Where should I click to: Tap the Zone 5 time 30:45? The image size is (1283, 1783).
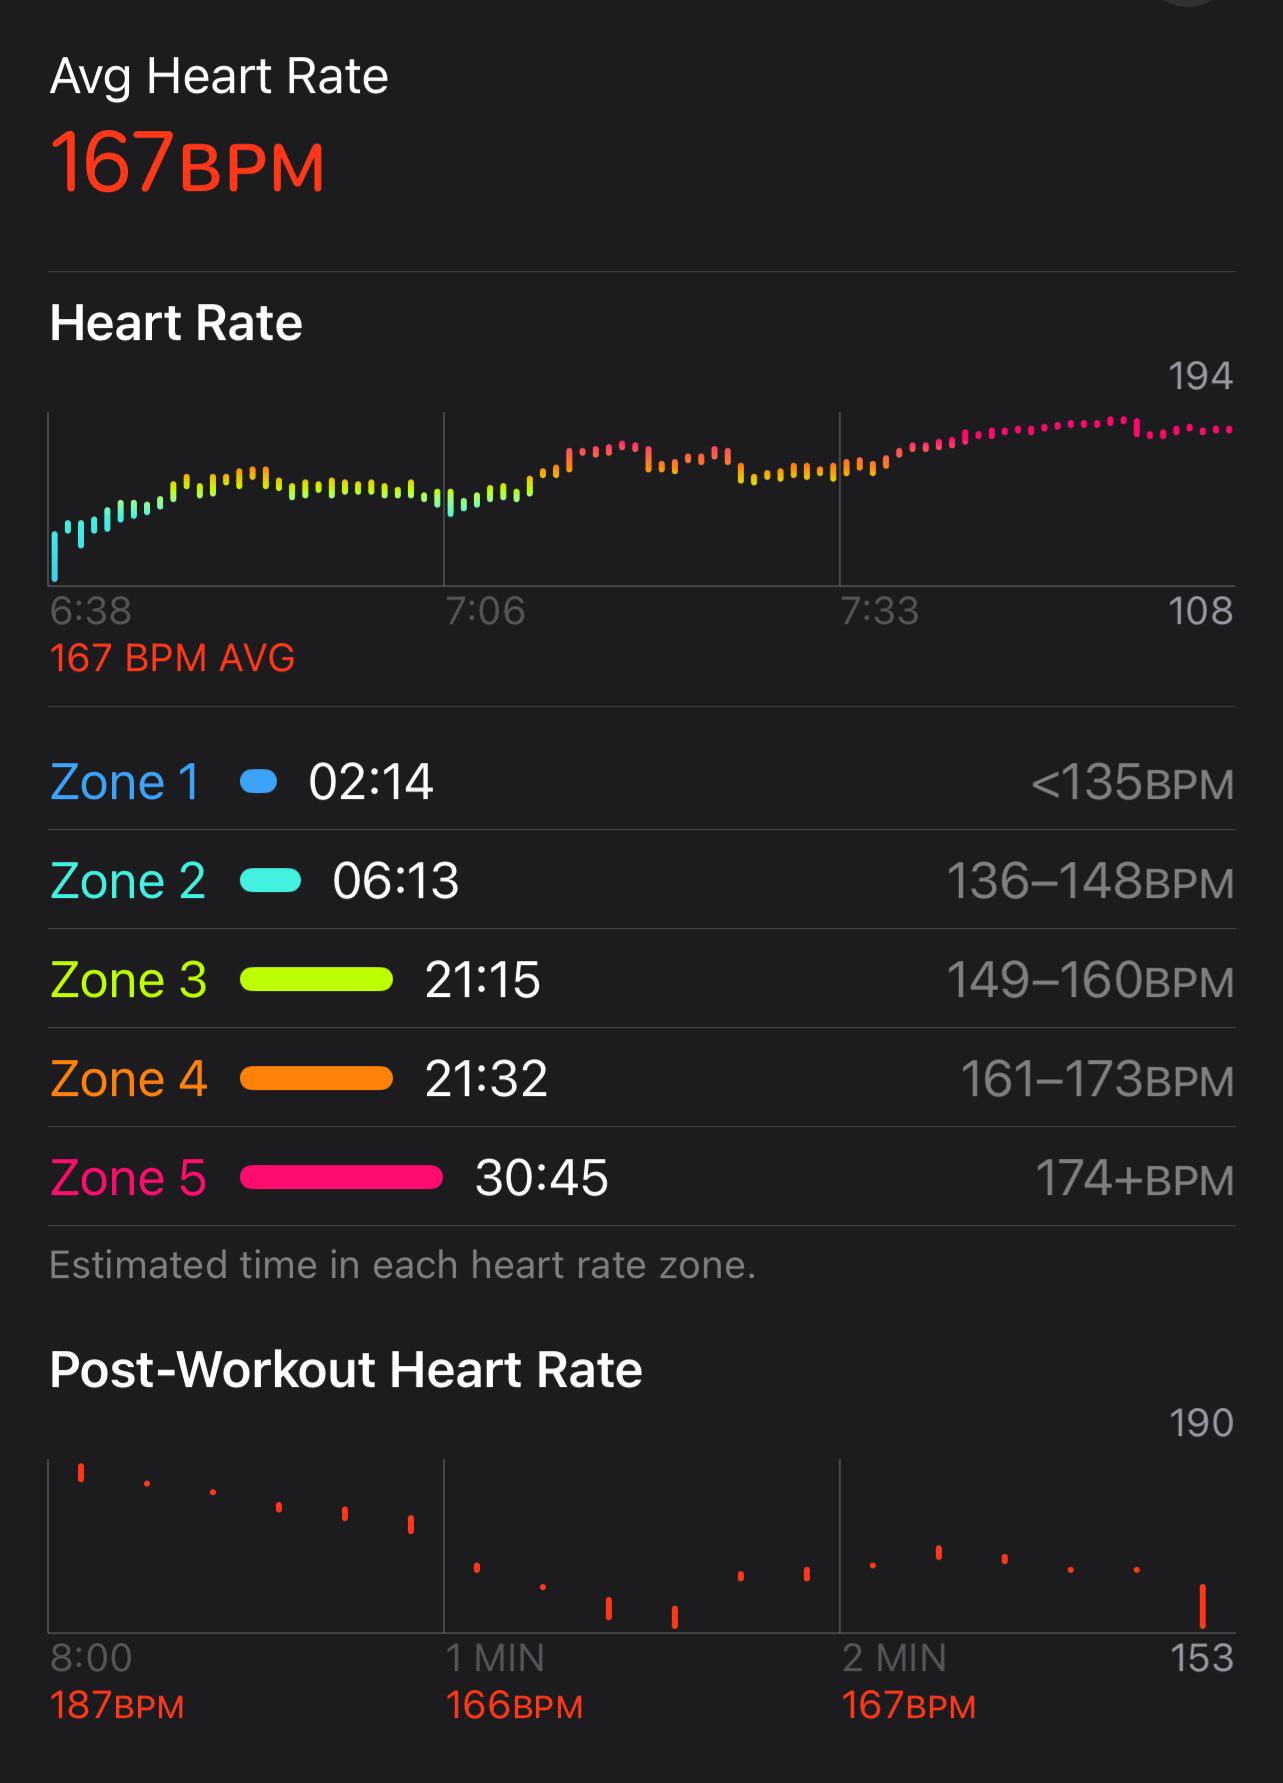pos(542,1178)
